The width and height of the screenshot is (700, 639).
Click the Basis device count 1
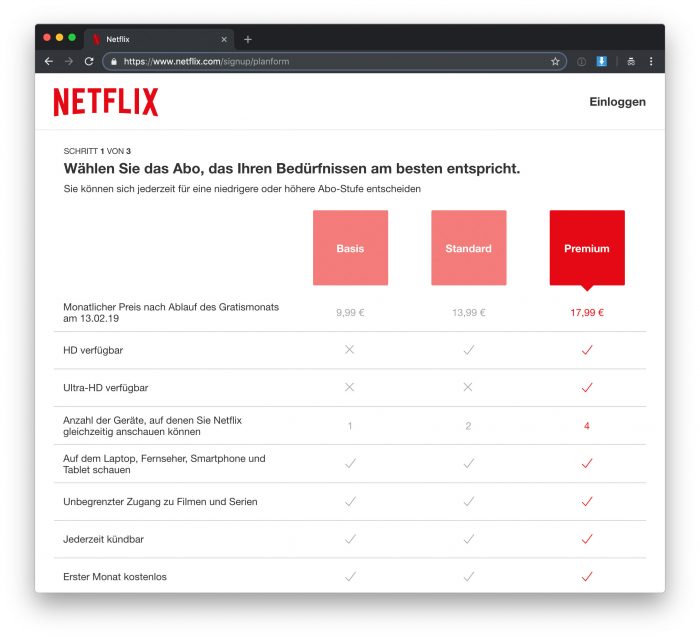click(350, 426)
